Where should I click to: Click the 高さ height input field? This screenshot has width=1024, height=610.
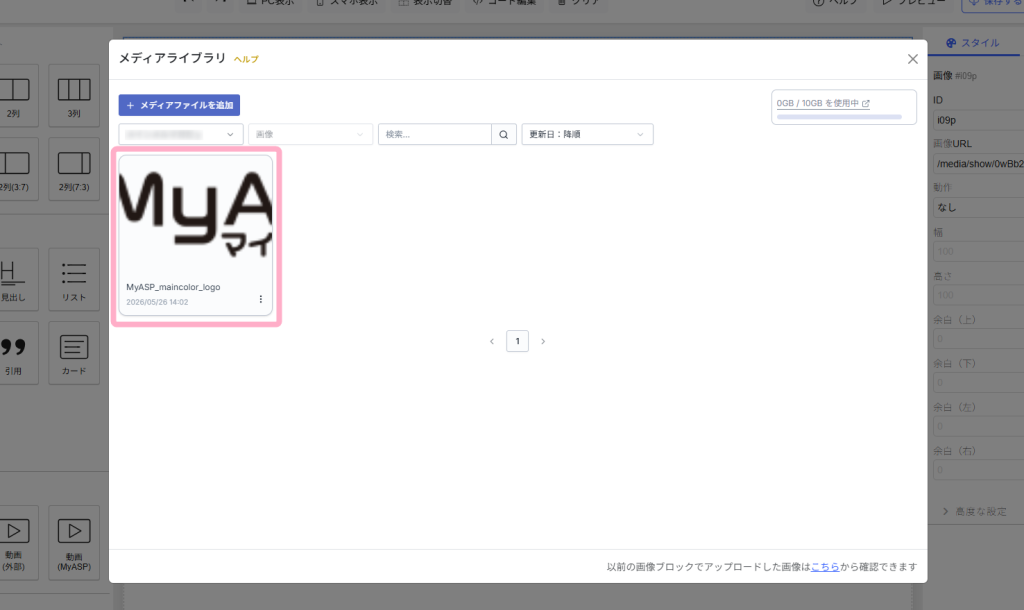[978, 295]
